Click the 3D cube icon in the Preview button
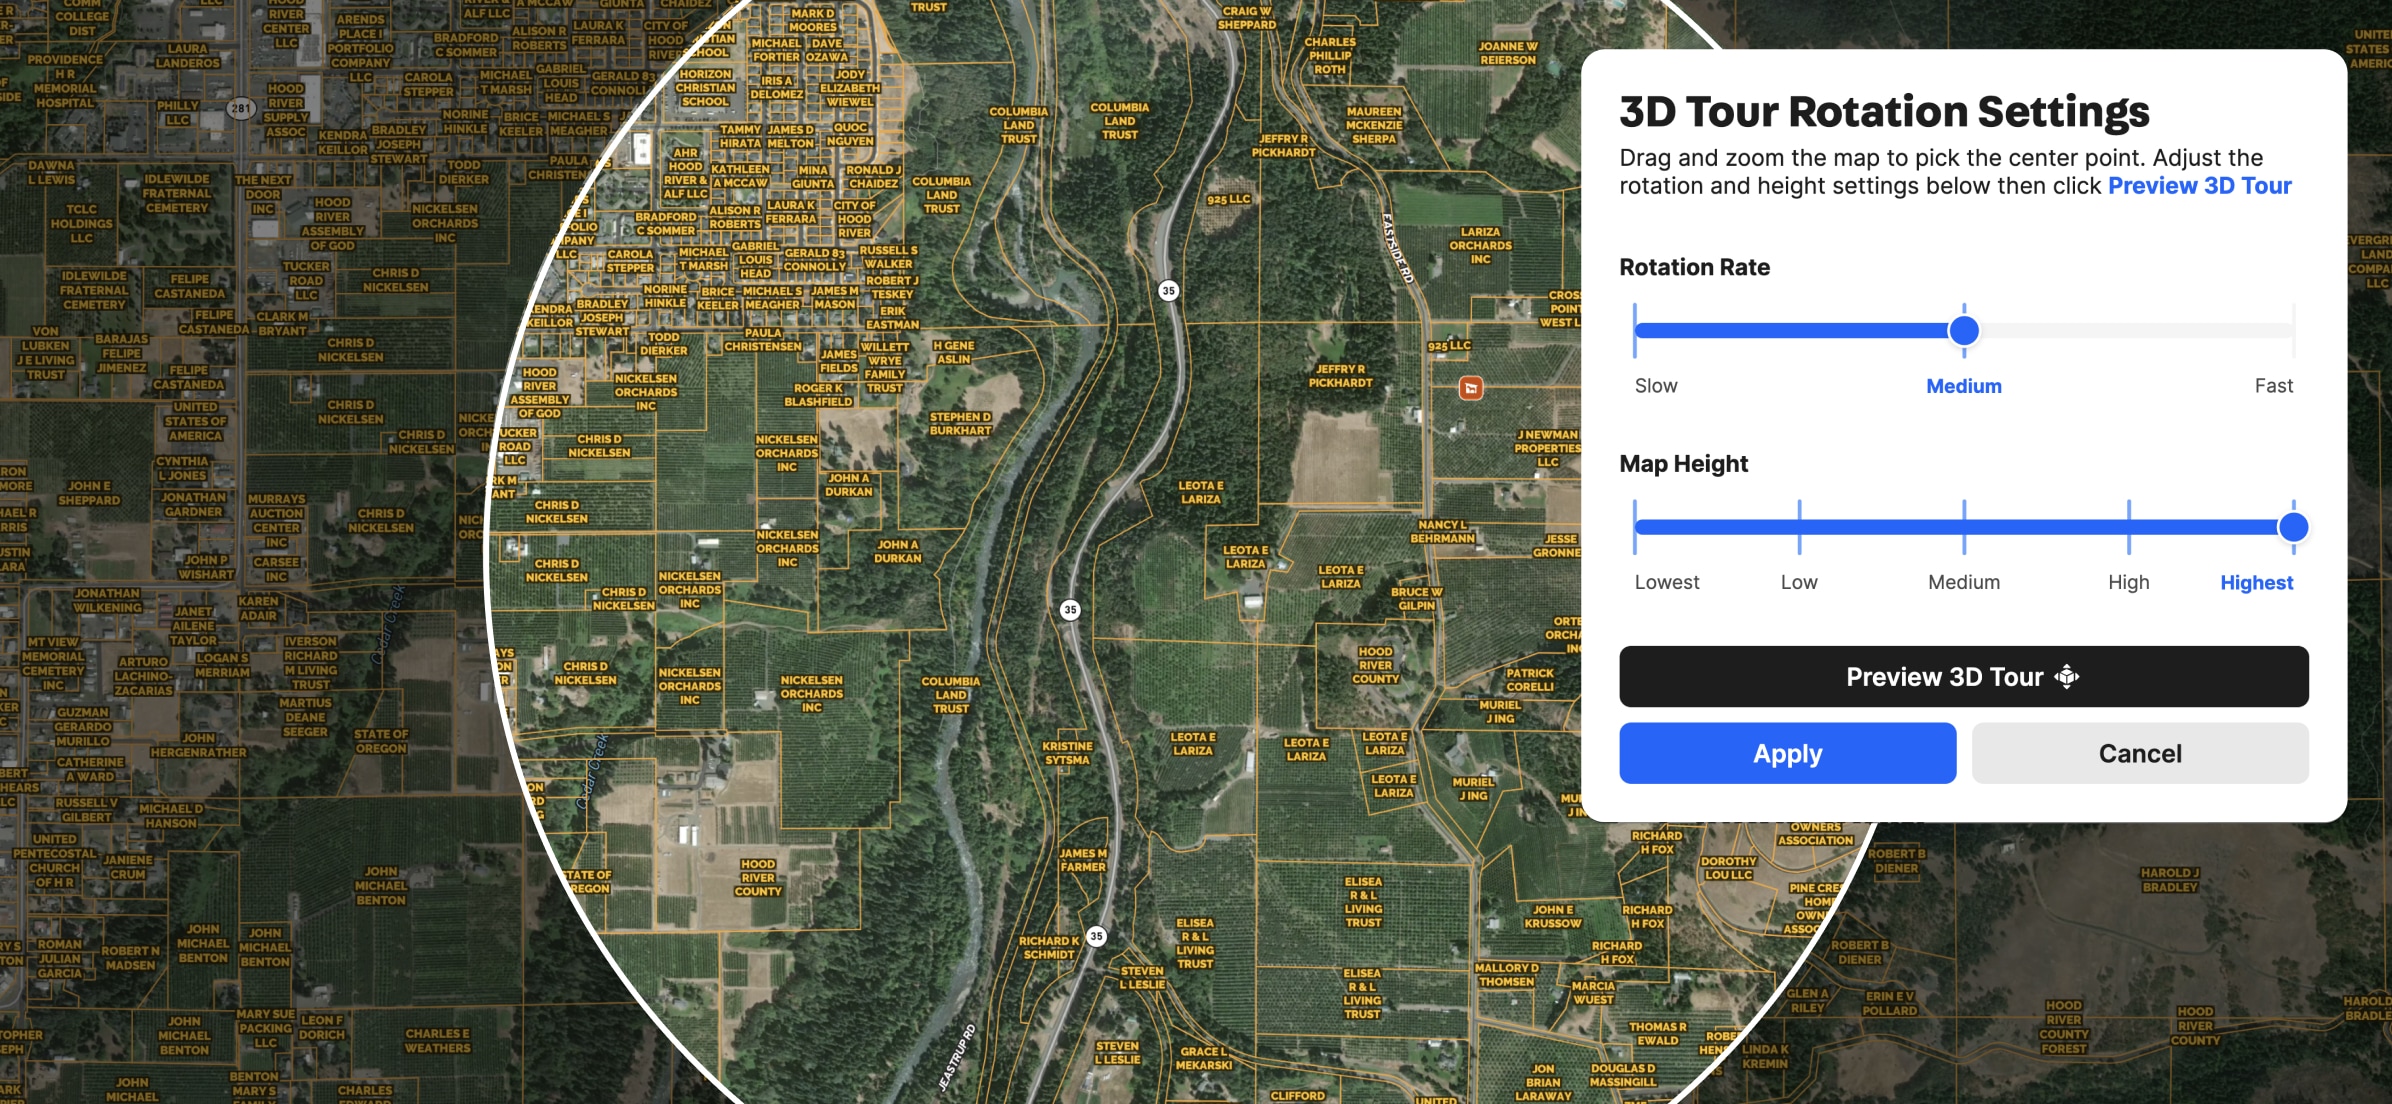2392x1104 pixels. coord(2066,677)
